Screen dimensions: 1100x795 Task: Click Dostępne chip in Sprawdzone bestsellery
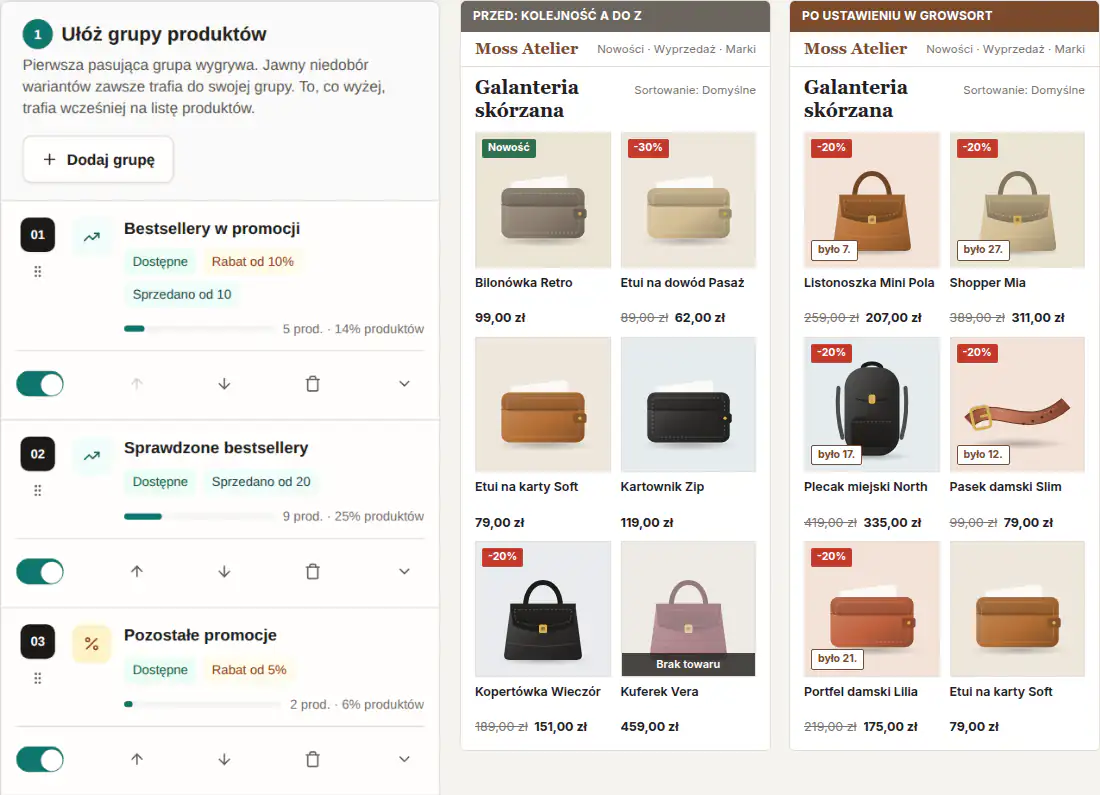(160, 481)
